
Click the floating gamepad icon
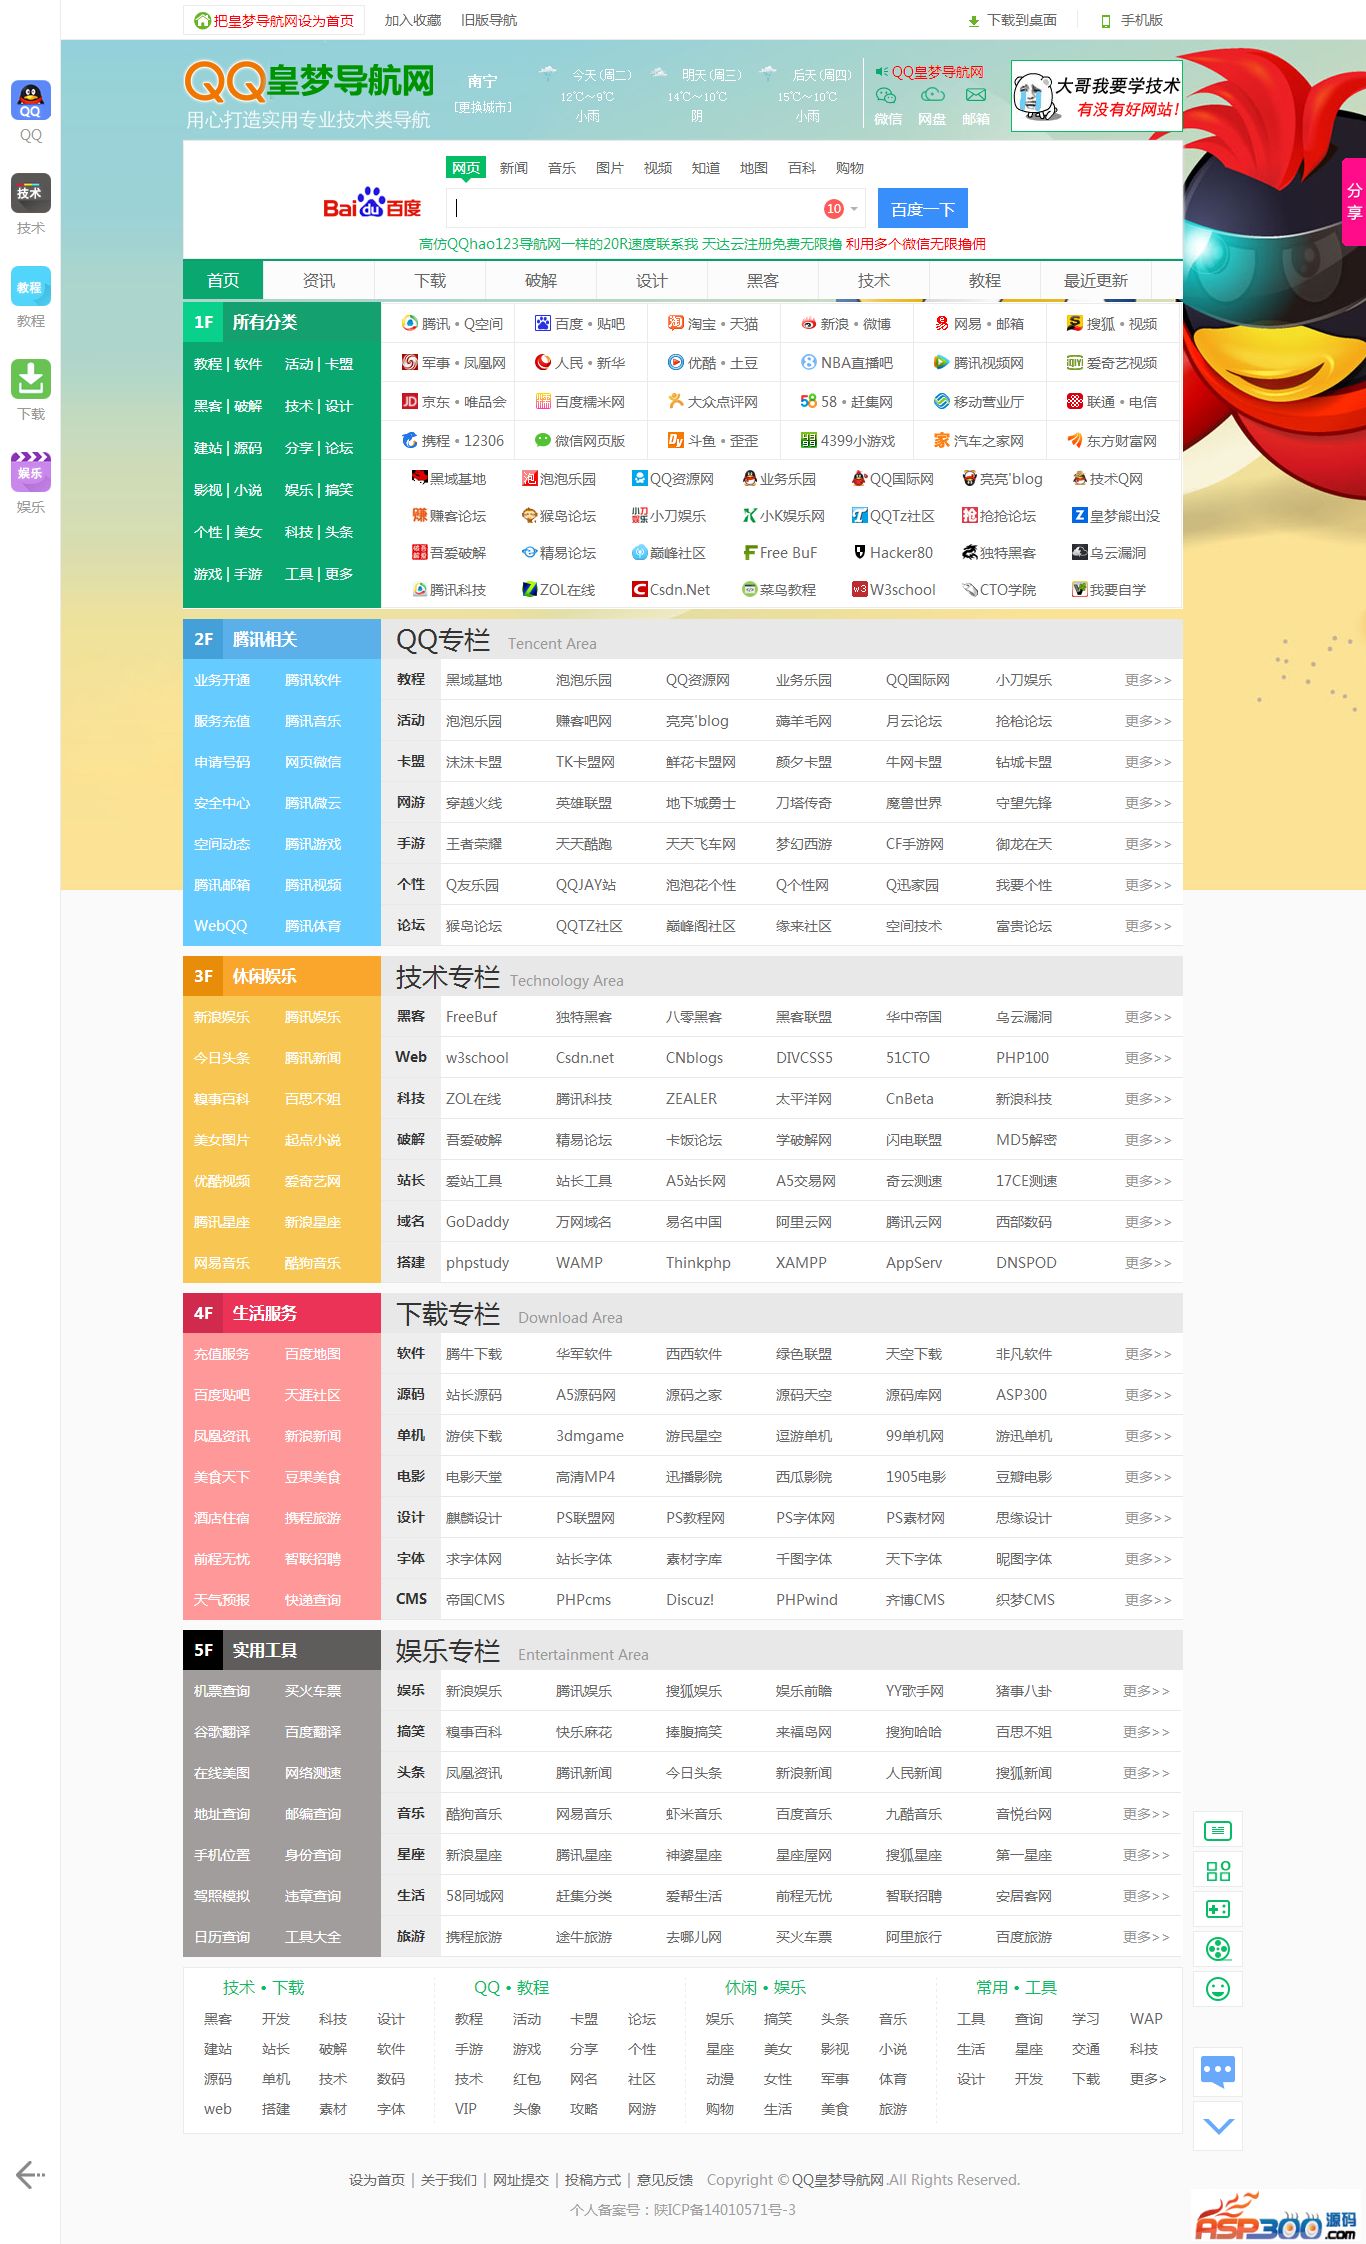click(x=1218, y=1909)
